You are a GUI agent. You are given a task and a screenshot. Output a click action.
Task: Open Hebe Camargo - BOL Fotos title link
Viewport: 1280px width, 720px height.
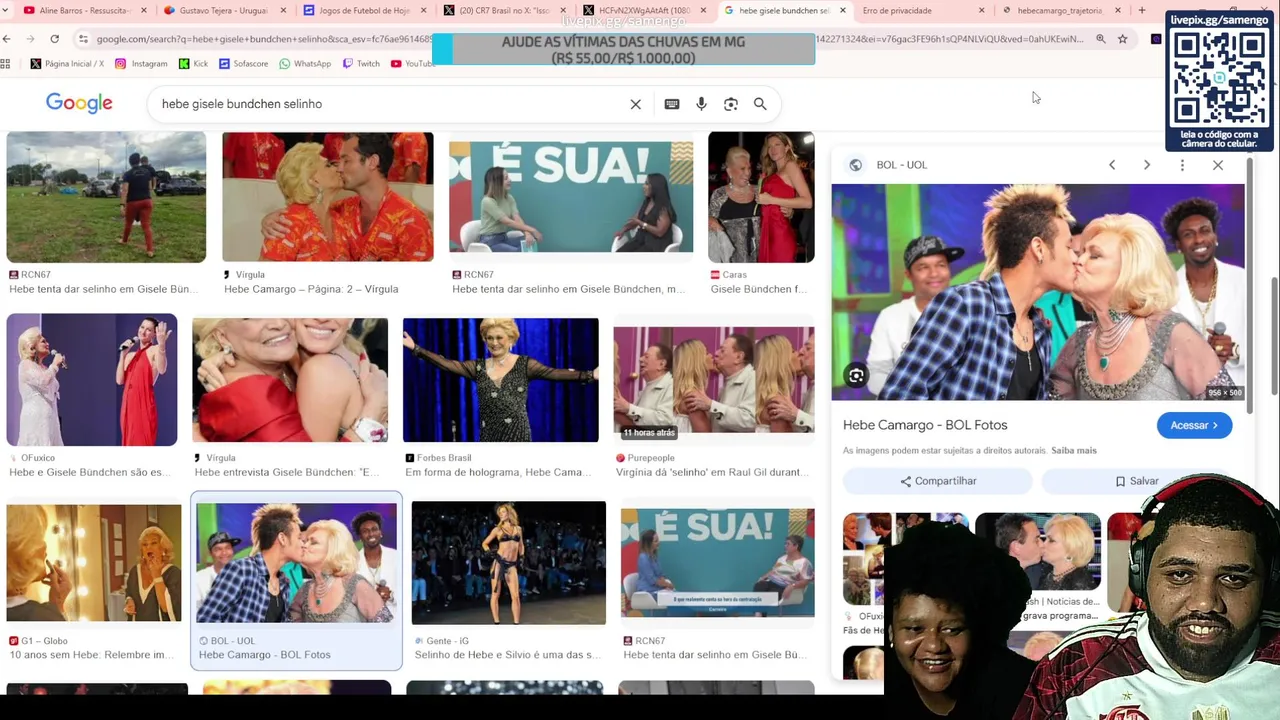tap(925, 425)
